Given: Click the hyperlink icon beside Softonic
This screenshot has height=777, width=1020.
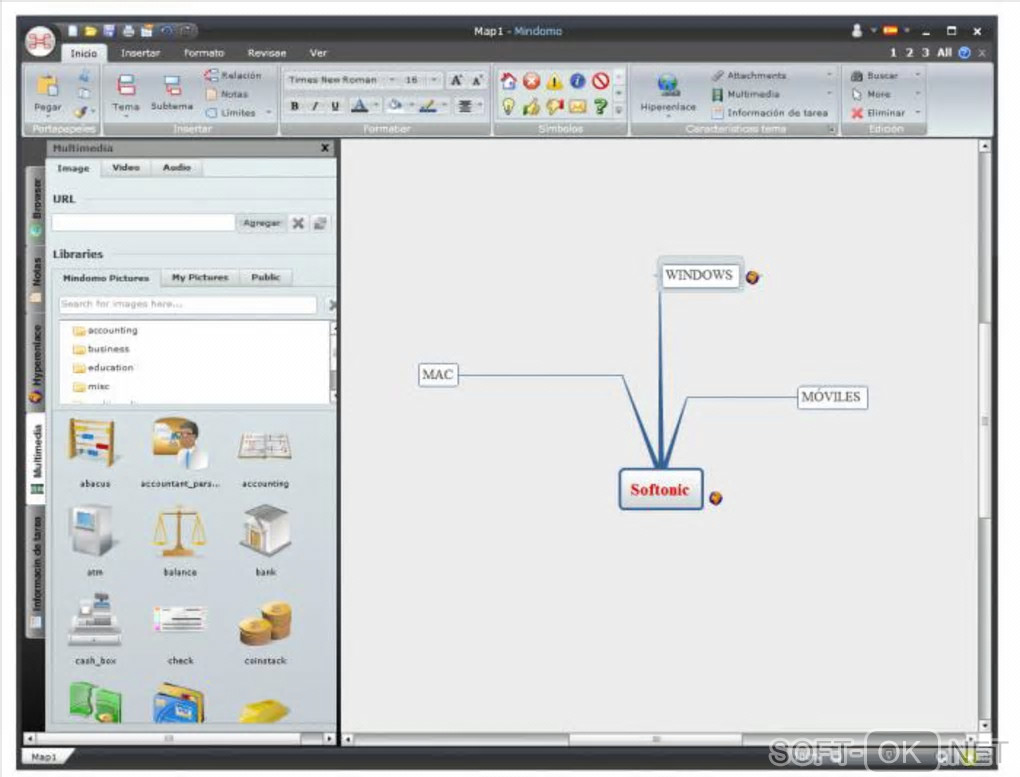Looking at the screenshot, I should [x=716, y=498].
